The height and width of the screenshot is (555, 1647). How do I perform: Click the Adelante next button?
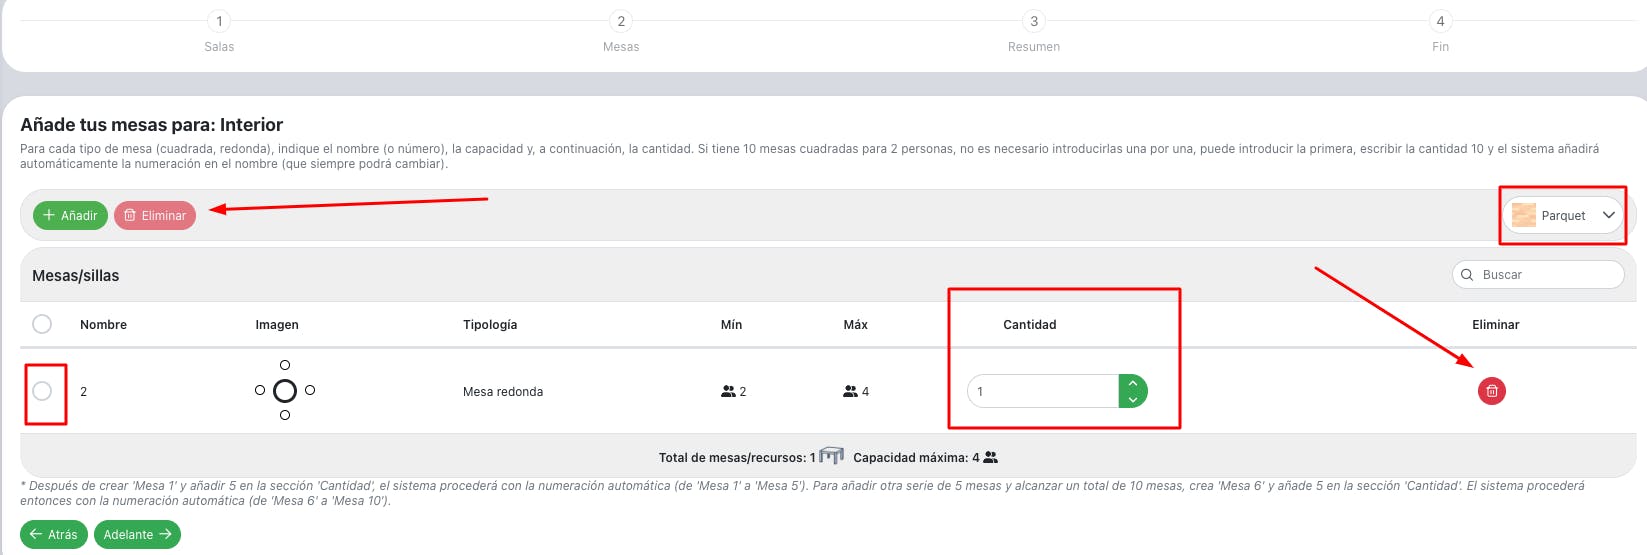(x=137, y=534)
